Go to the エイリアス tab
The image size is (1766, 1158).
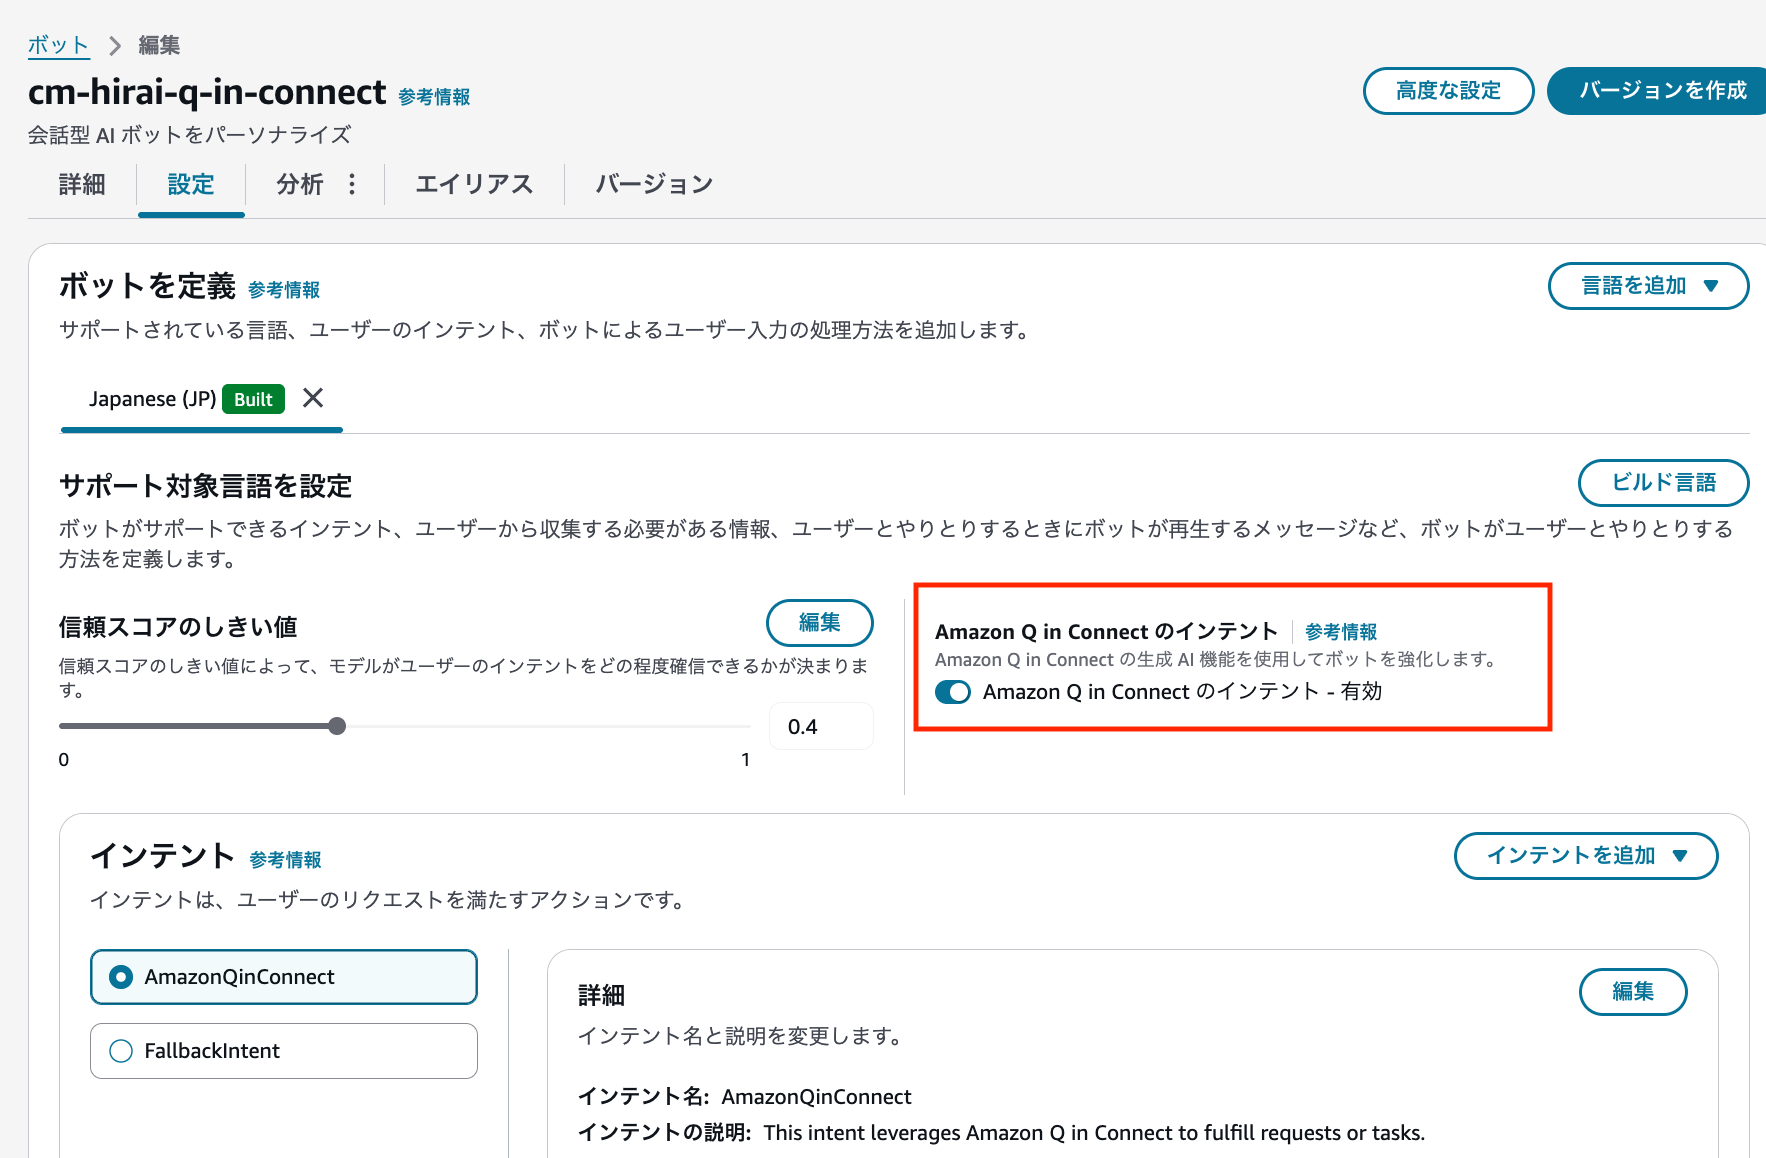coord(474,185)
